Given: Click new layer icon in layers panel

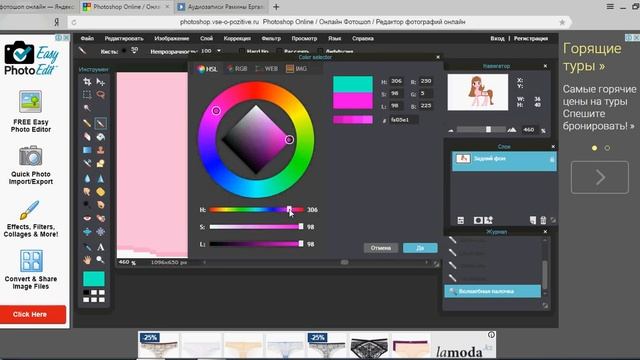Looking at the screenshot, I should pos(533,220).
